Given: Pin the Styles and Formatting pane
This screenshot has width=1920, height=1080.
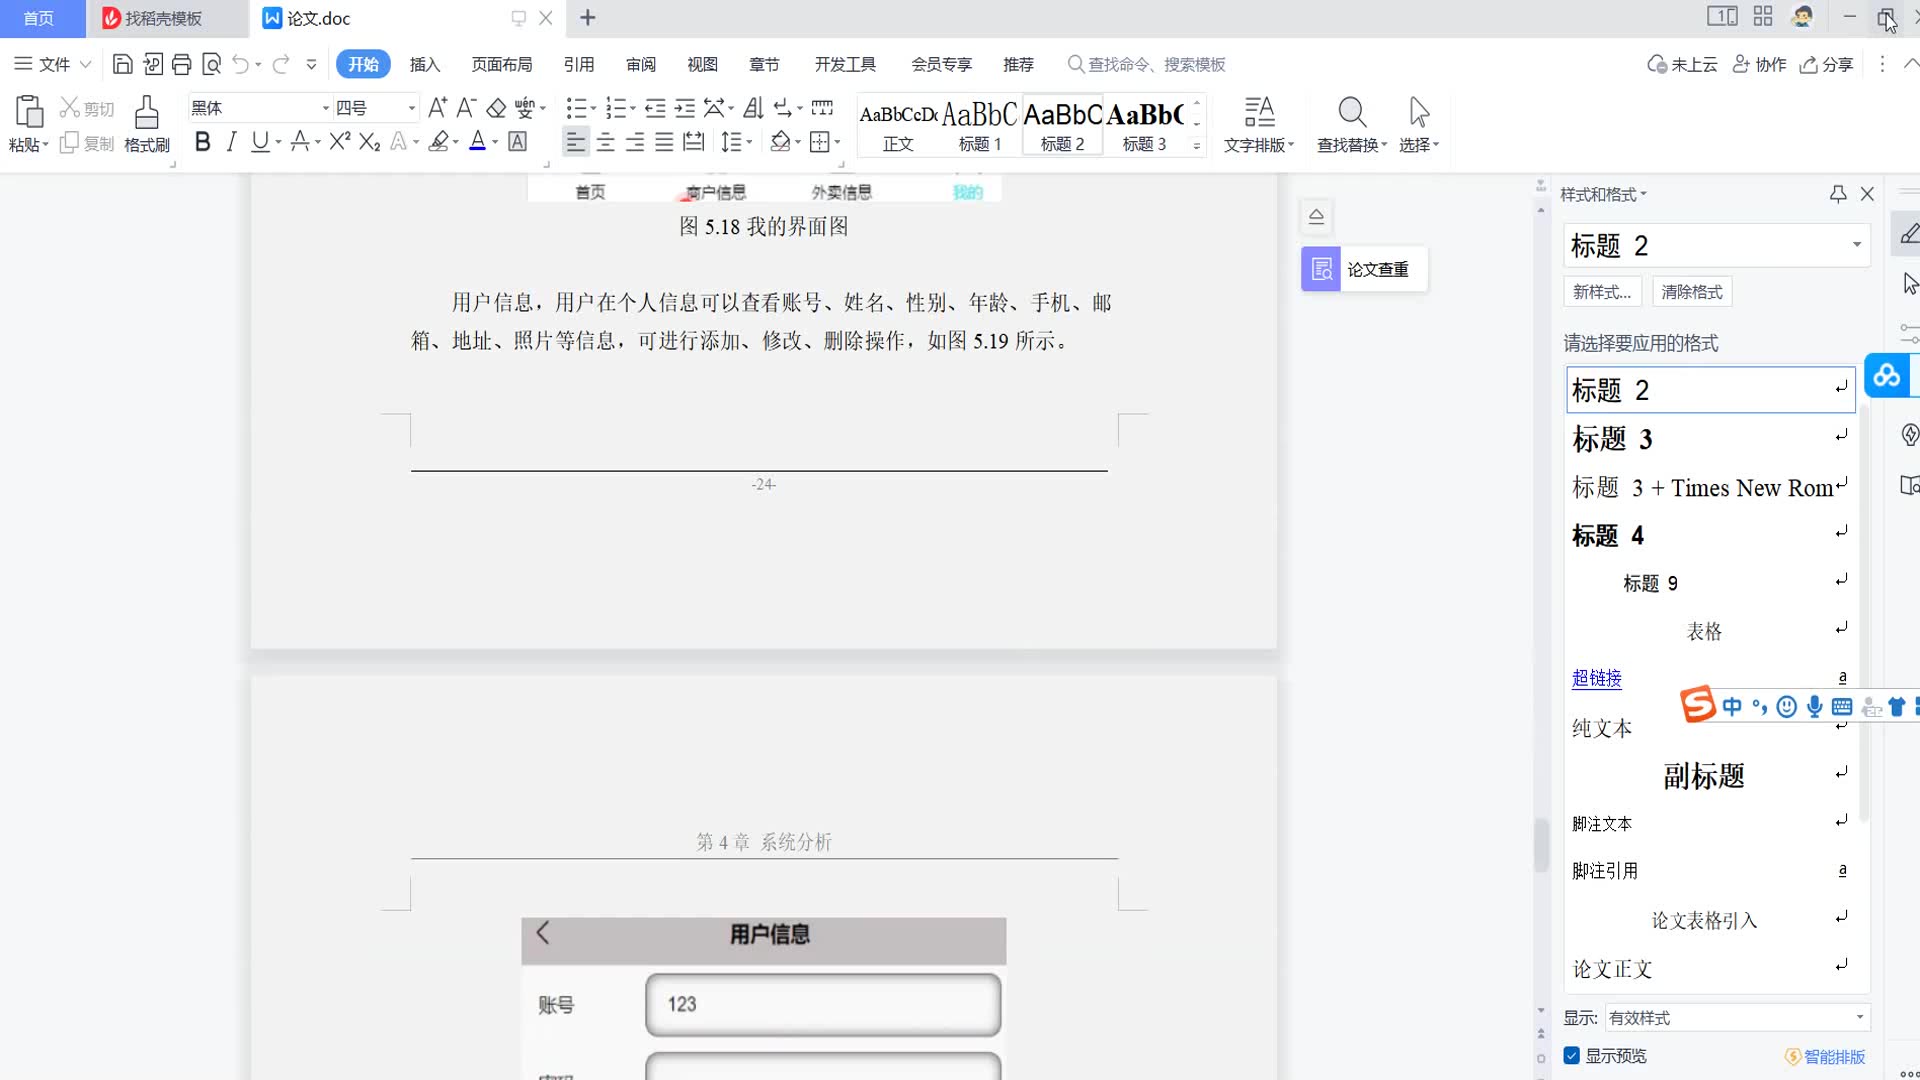Looking at the screenshot, I should pos(1838,194).
